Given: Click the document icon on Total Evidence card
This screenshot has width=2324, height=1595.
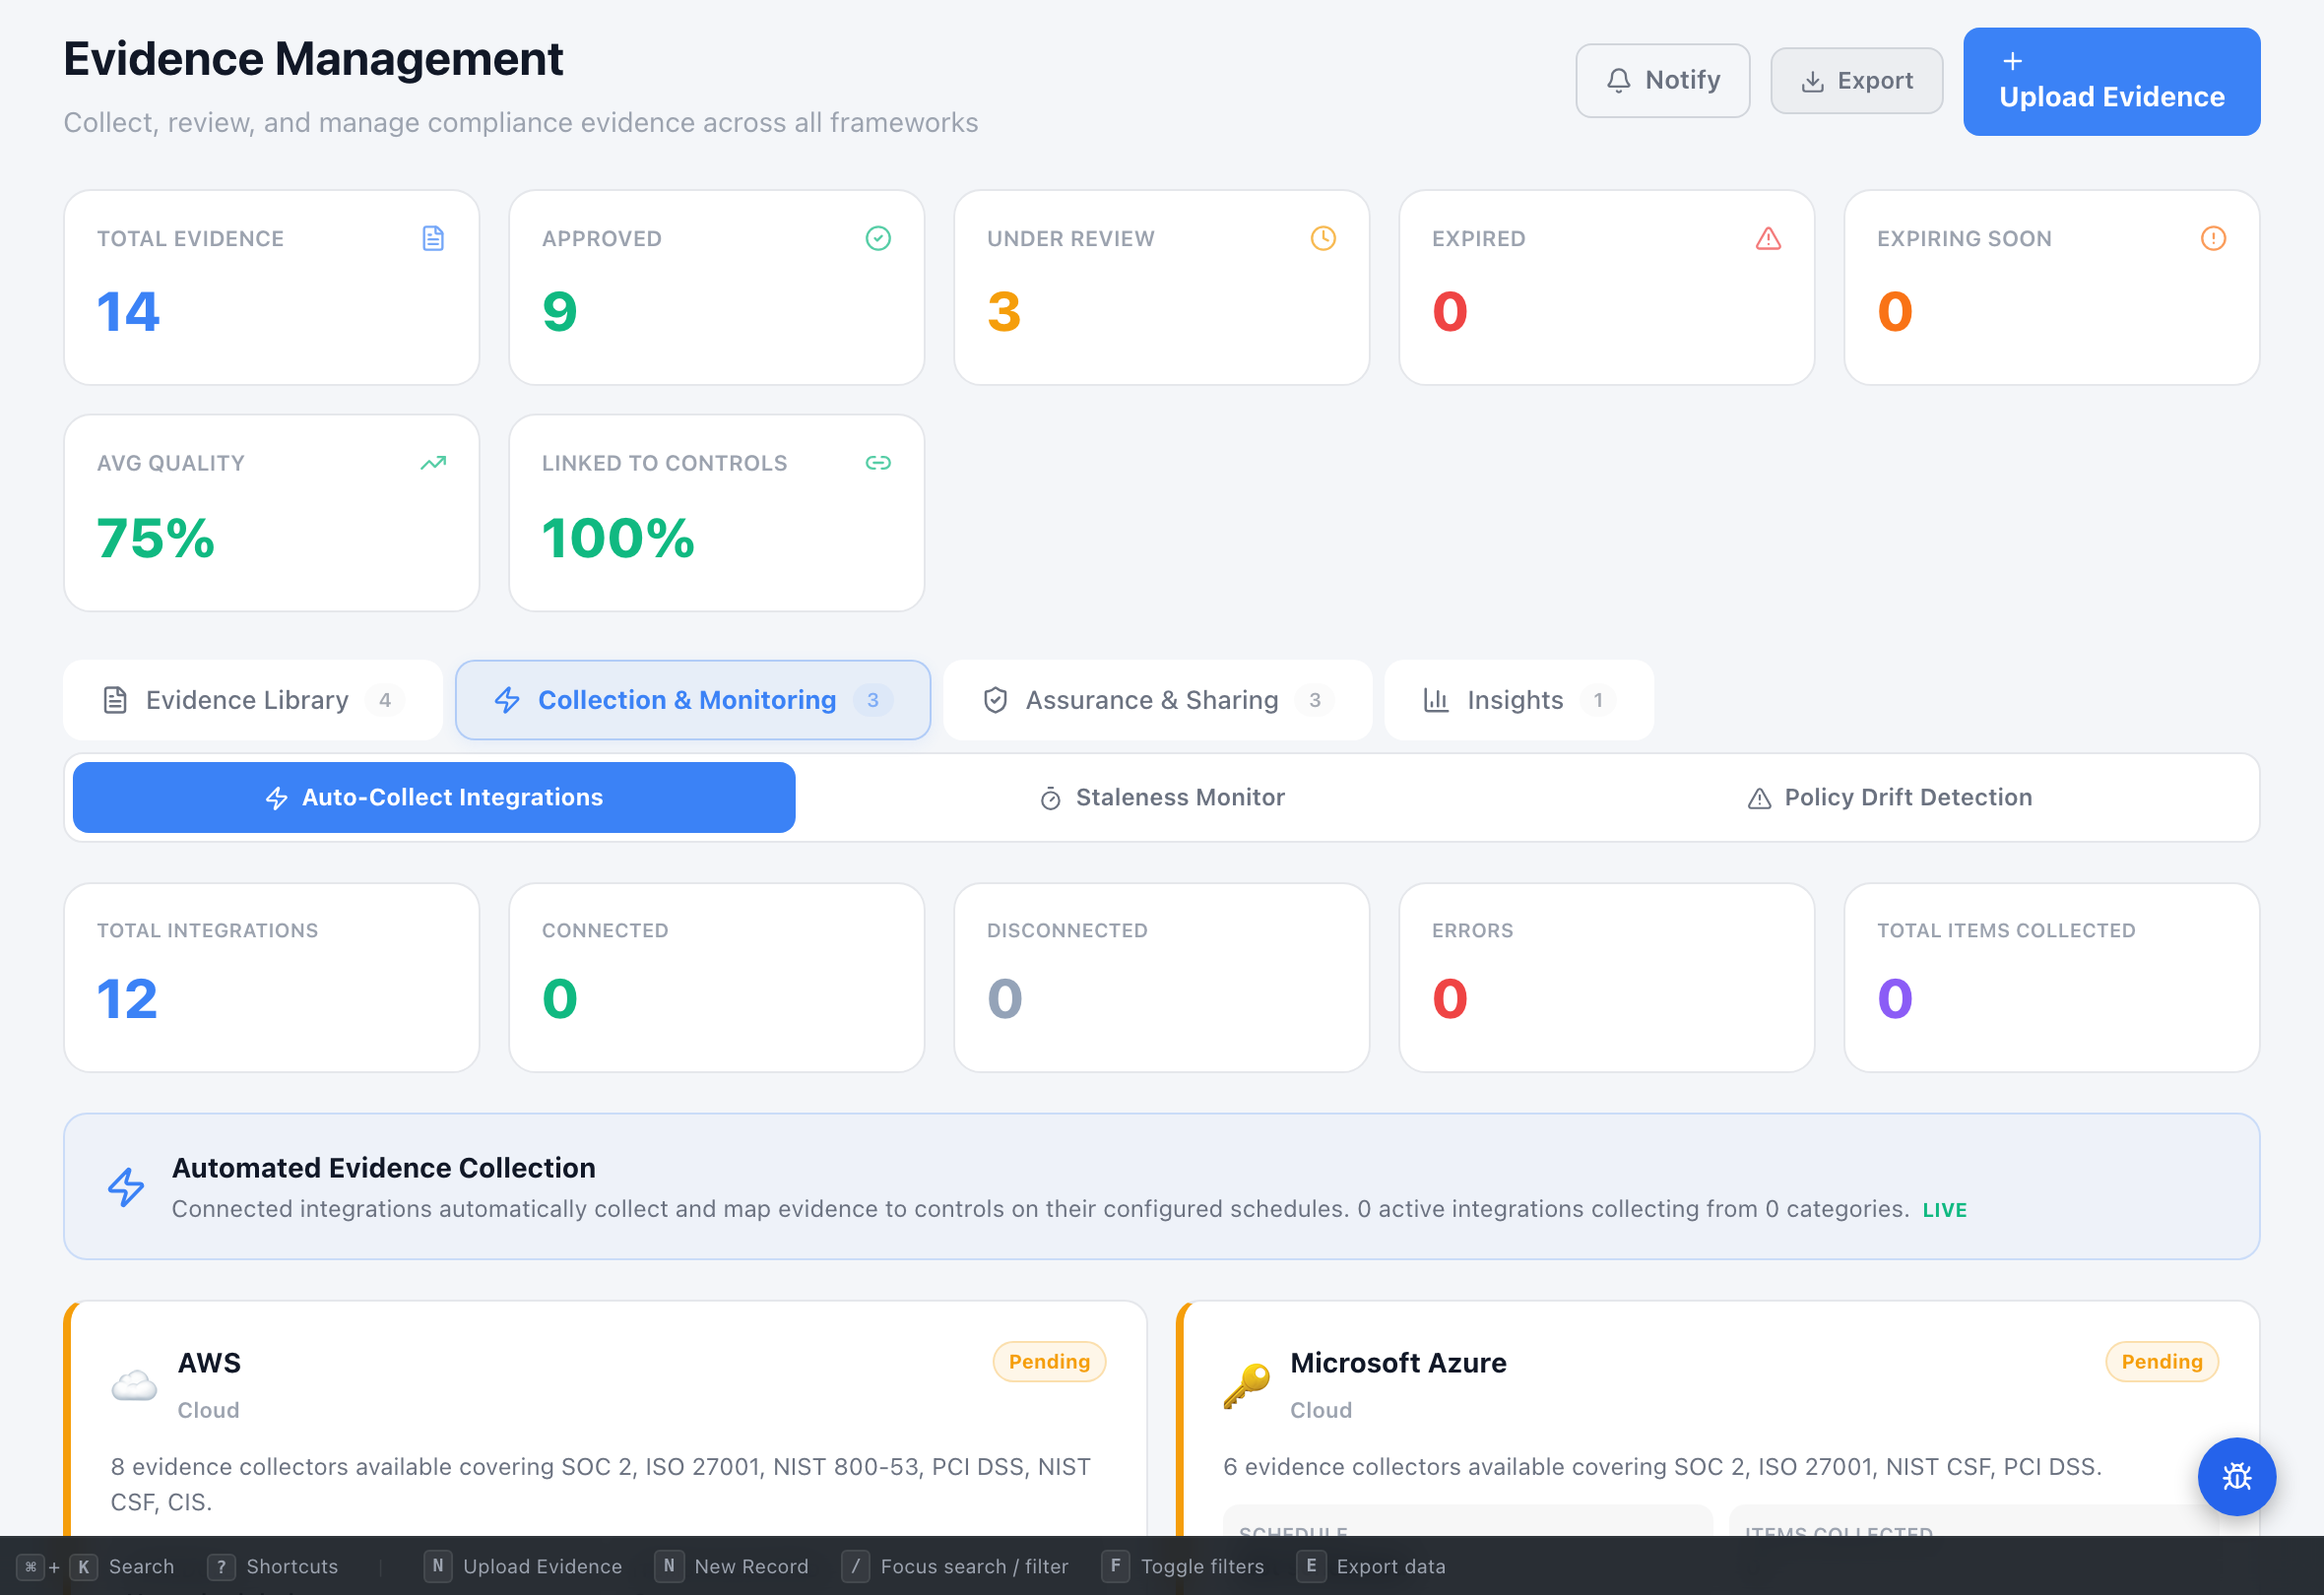Looking at the screenshot, I should point(433,238).
